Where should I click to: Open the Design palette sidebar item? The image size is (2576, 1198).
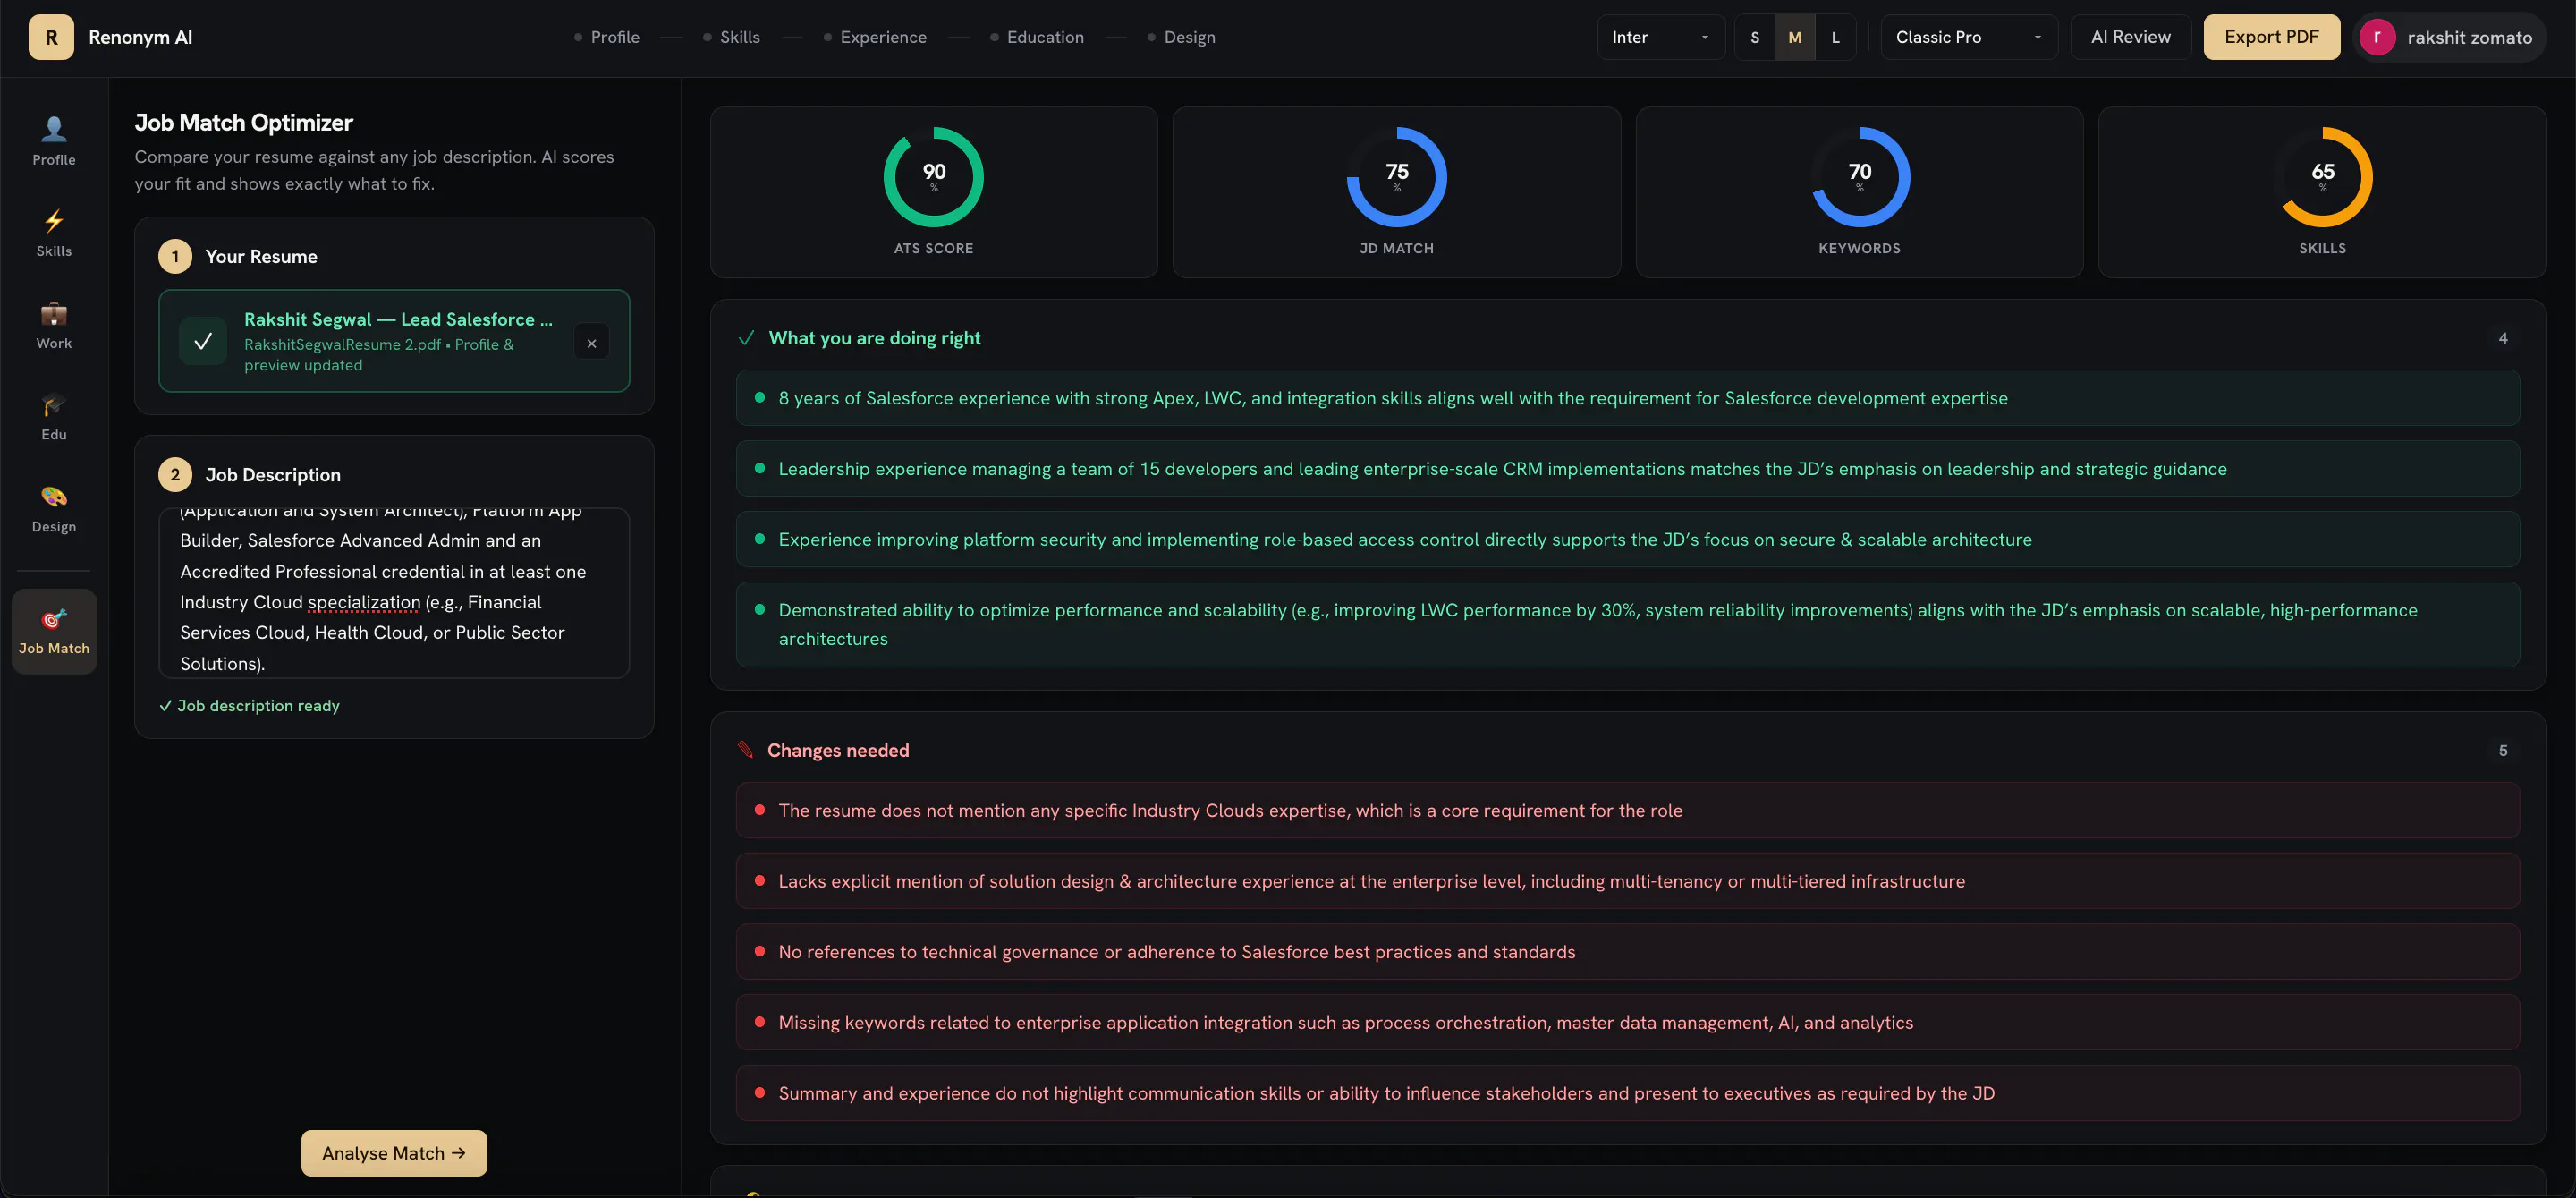coord(54,508)
